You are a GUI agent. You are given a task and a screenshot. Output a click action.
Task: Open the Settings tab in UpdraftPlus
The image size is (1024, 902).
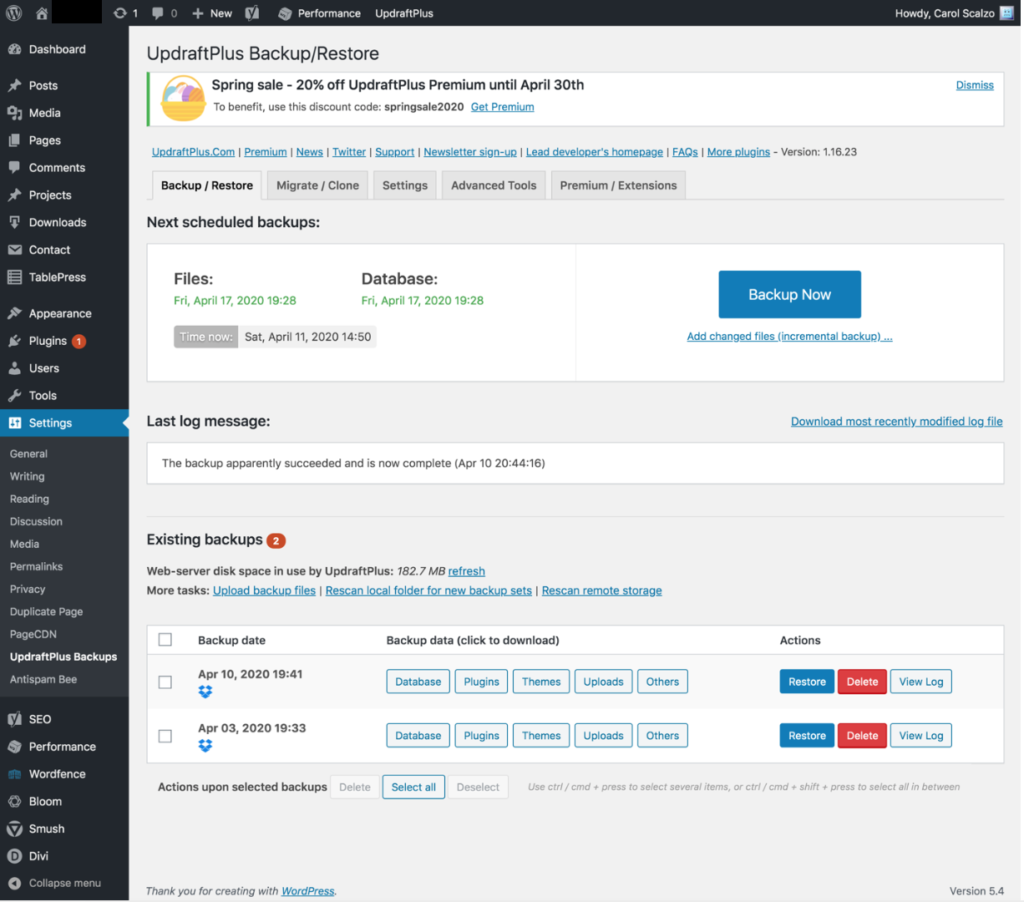405,185
